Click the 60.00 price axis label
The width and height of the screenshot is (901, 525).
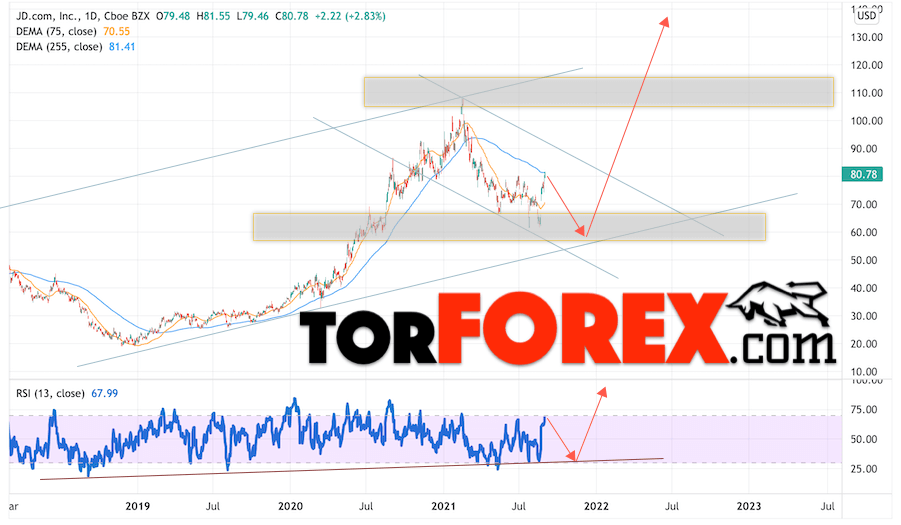[864, 233]
